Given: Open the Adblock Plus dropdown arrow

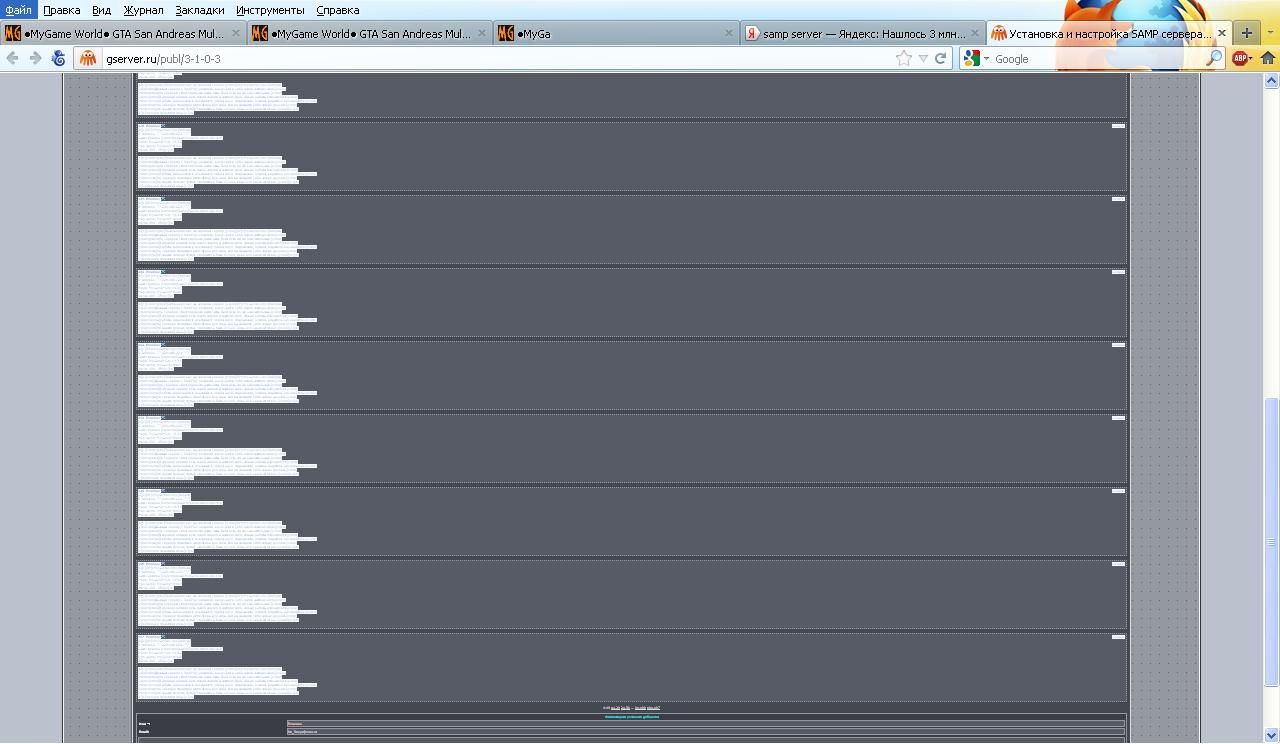Looking at the screenshot, I should point(1251,59).
